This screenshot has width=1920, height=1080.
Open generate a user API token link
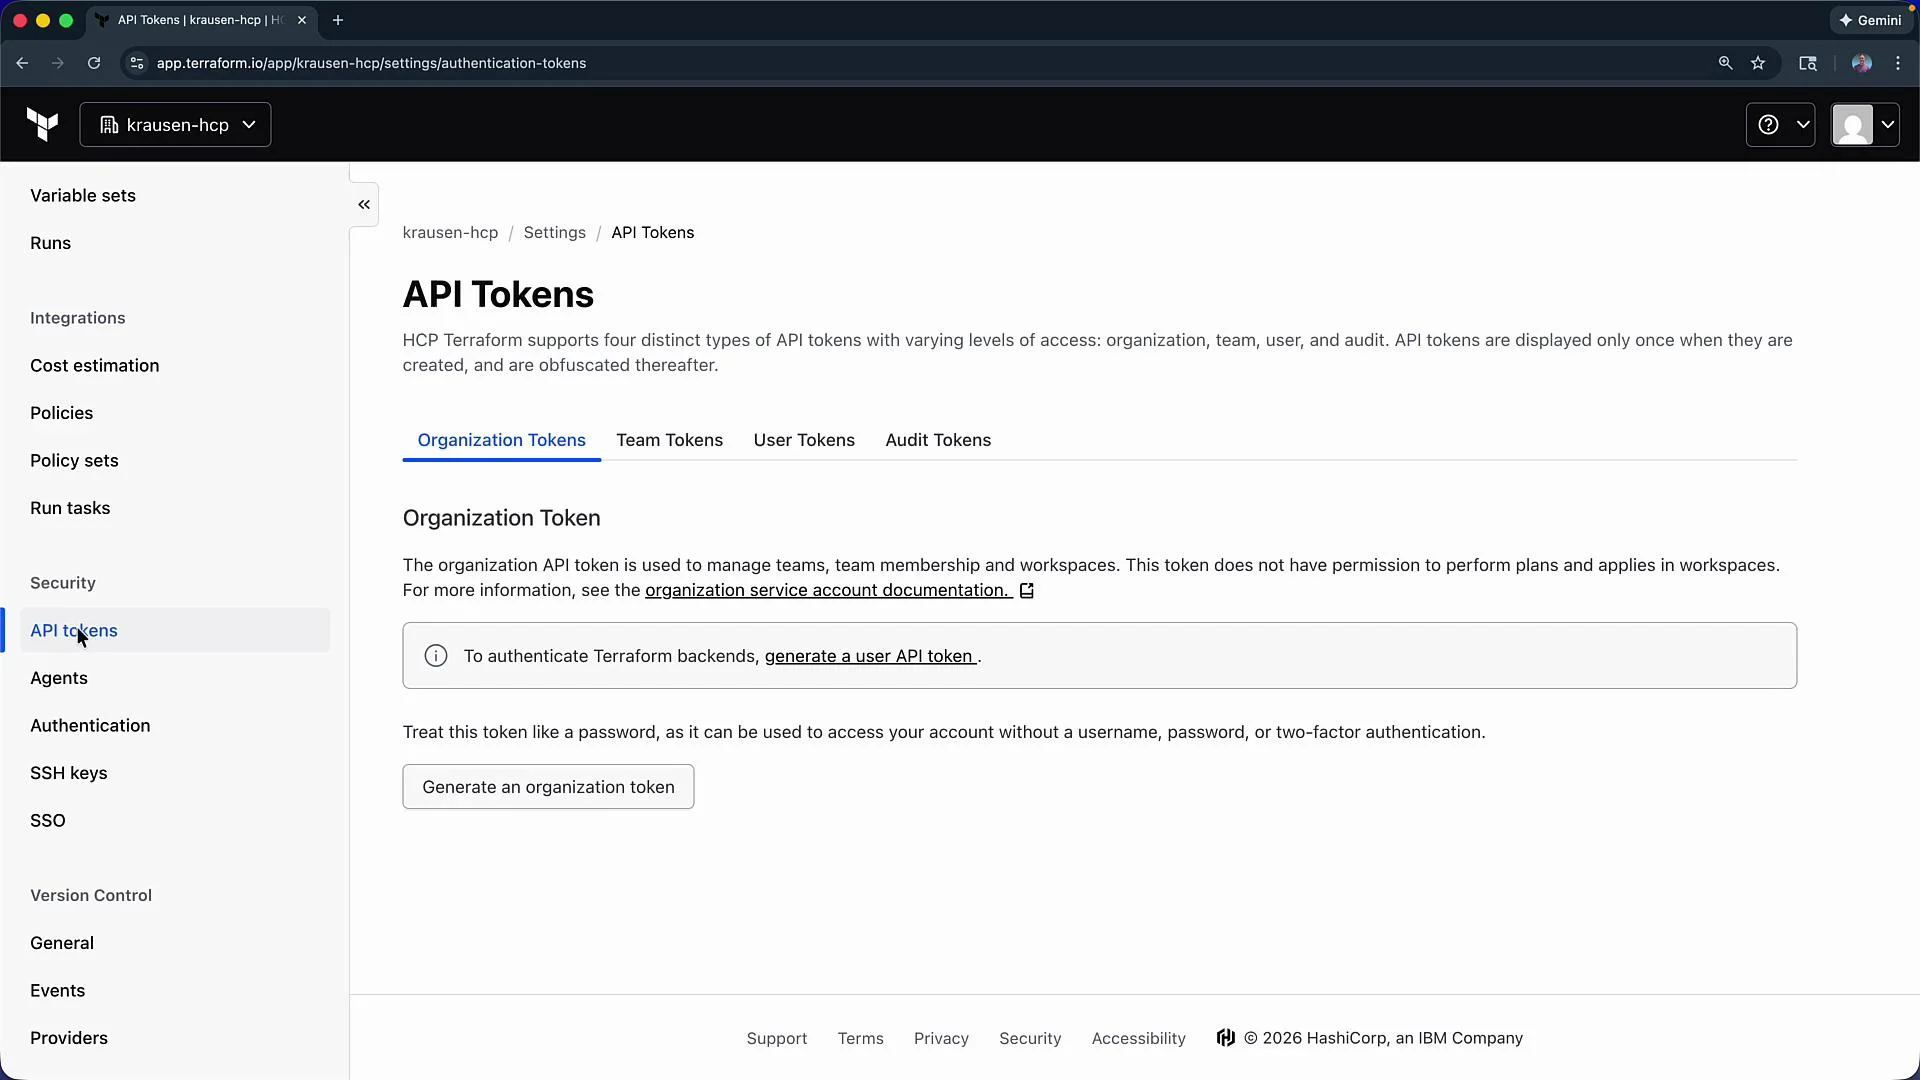(871, 656)
